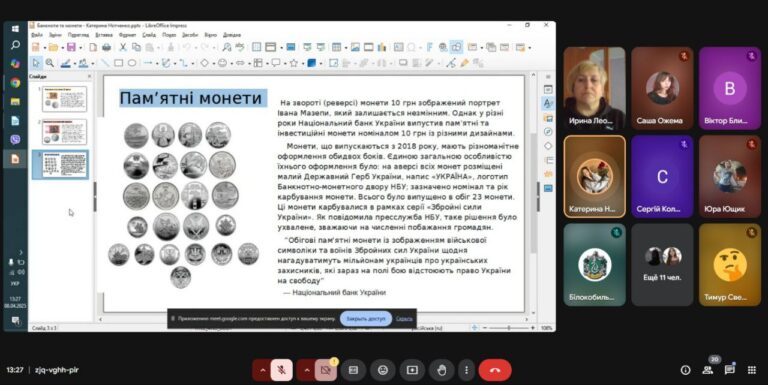Click the Line Color pencil button

click(x=66, y=63)
